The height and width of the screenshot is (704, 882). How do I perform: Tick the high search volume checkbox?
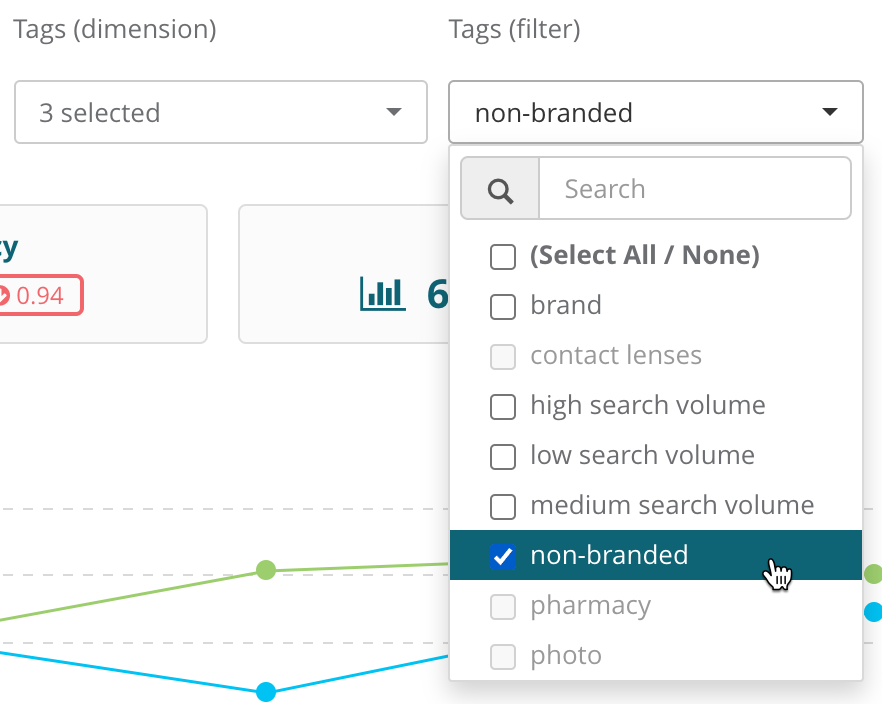(x=503, y=406)
